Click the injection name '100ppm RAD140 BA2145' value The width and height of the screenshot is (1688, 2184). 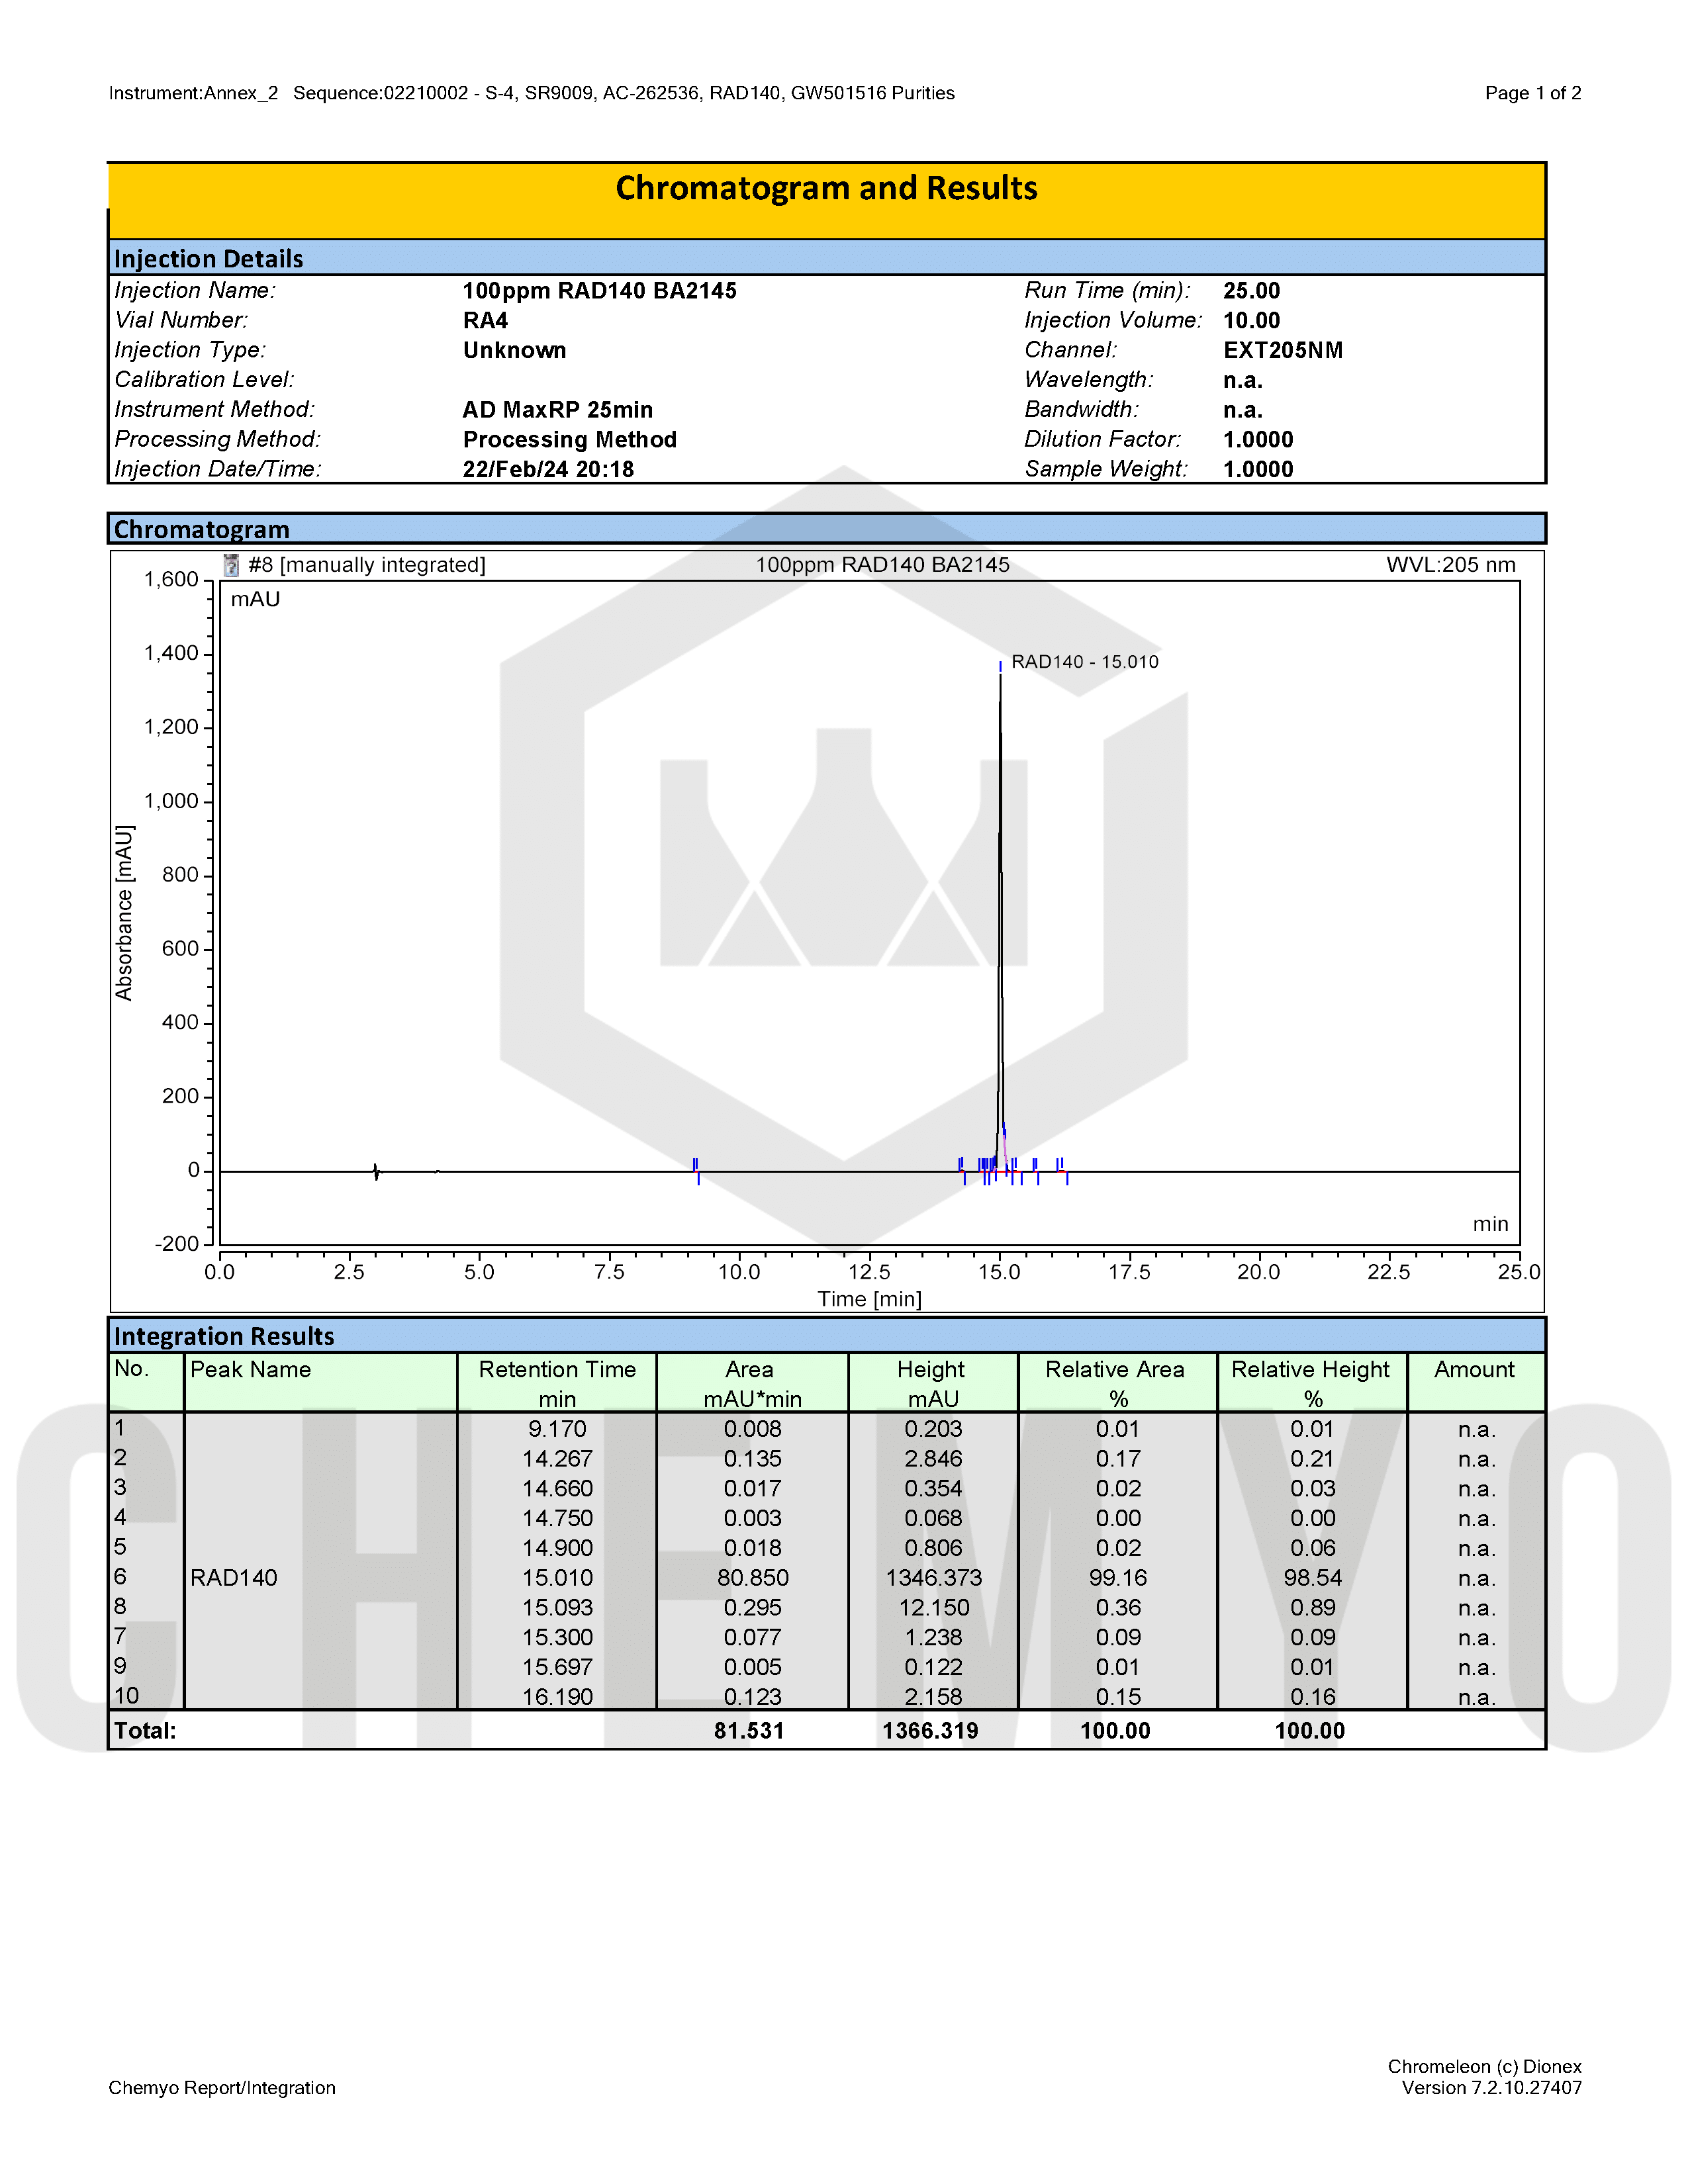tap(599, 291)
